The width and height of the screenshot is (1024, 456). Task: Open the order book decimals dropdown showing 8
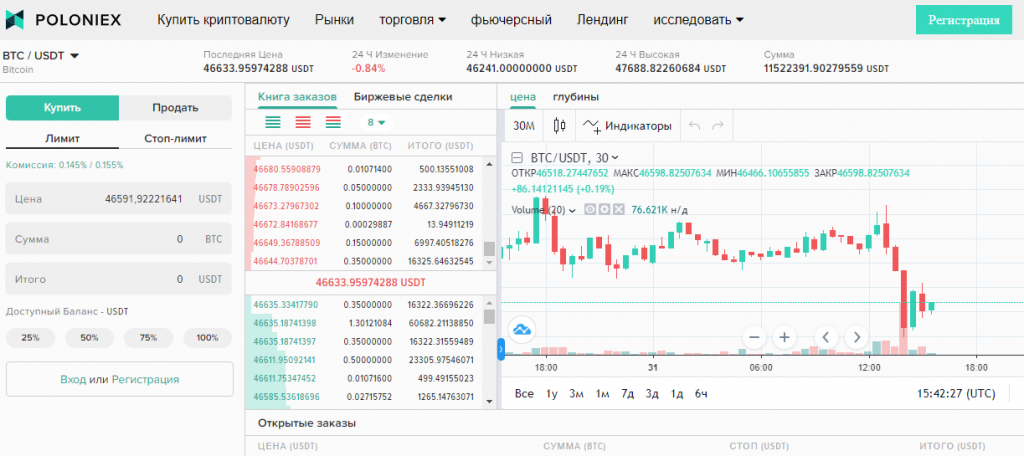(x=376, y=122)
